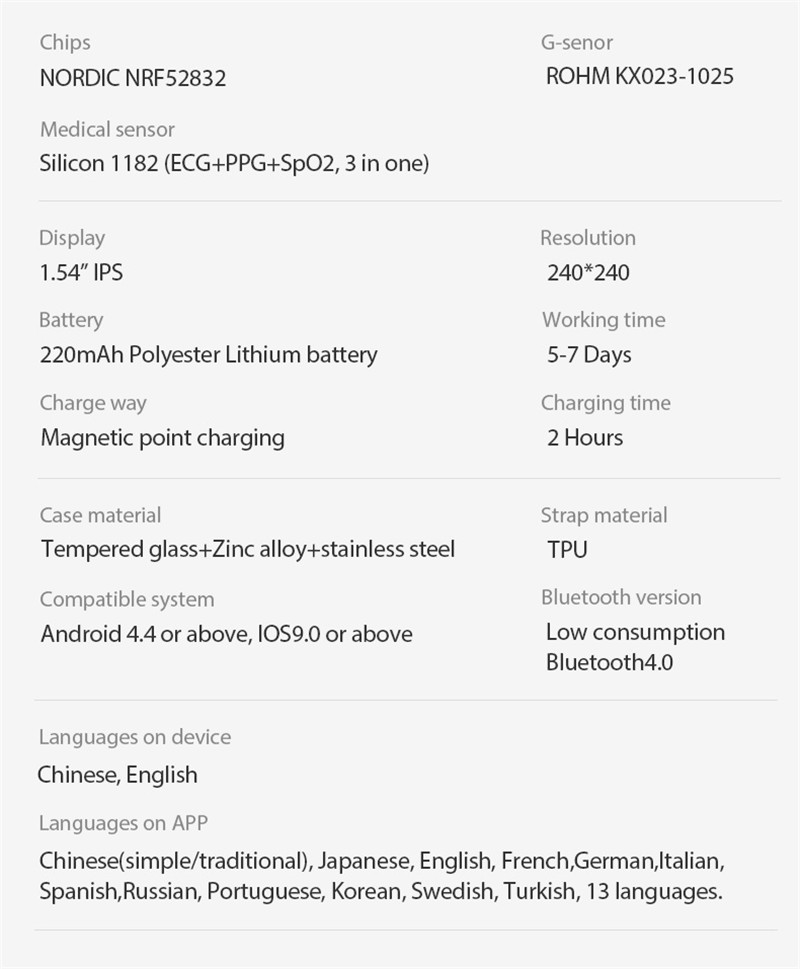
Task: Click the NORDIC NRF52832 chip value
Action: click(x=133, y=78)
